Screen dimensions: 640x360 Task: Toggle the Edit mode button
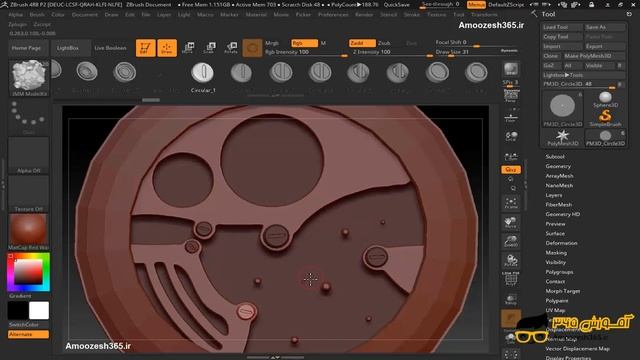pos(145,48)
